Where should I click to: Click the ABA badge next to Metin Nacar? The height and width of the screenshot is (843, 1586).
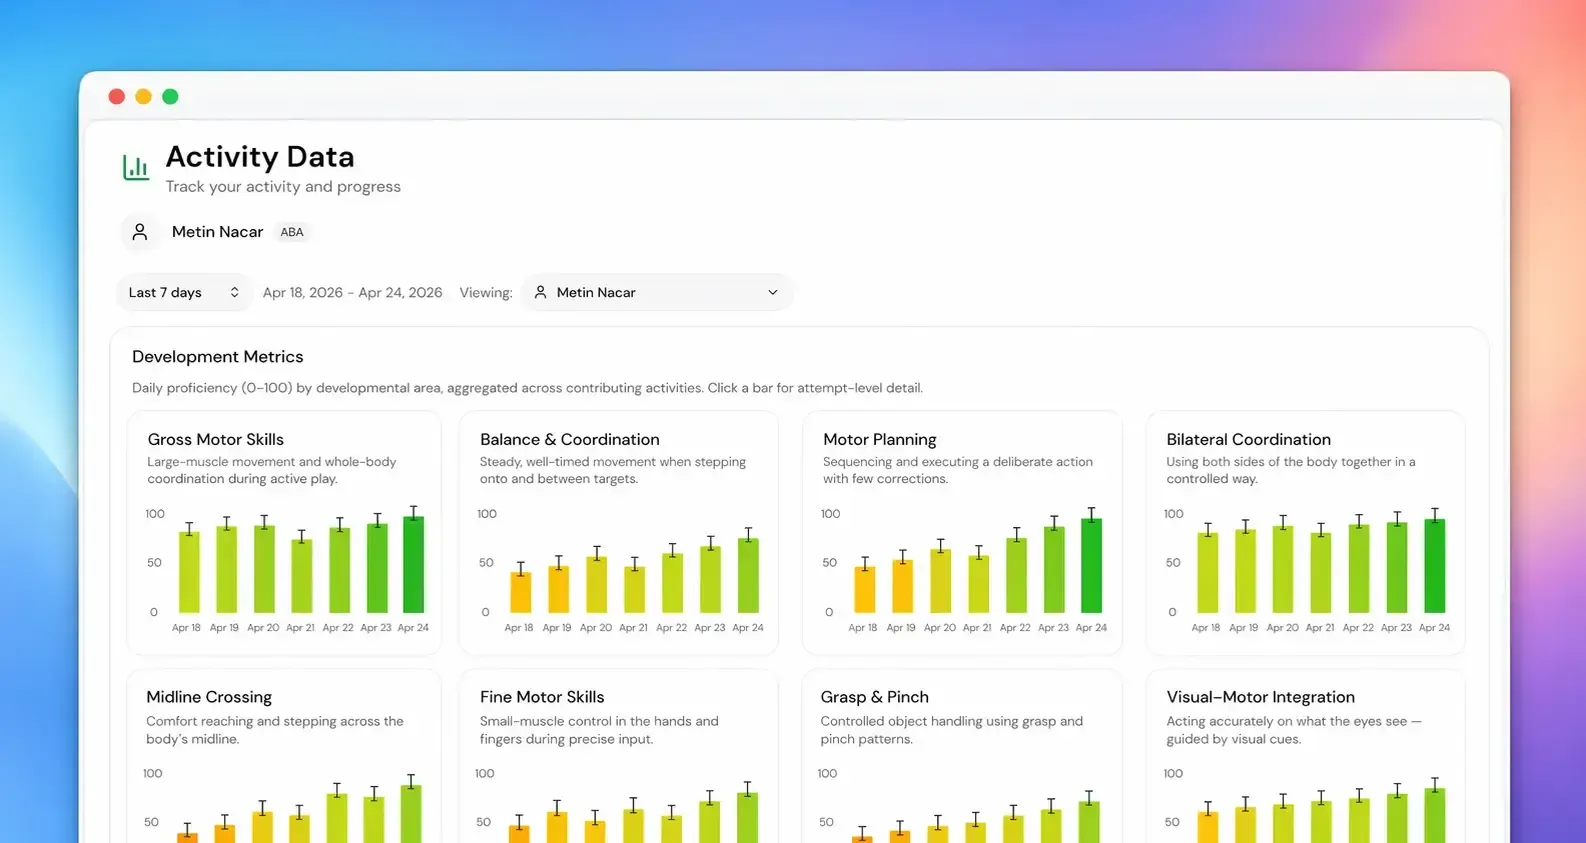click(292, 232)
